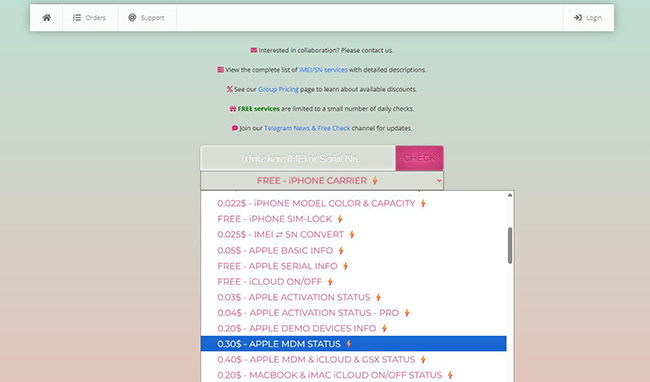Click the Support at-sign icon in navbar
The width and height of the screenshot is (650, 382).
[132, 17]
